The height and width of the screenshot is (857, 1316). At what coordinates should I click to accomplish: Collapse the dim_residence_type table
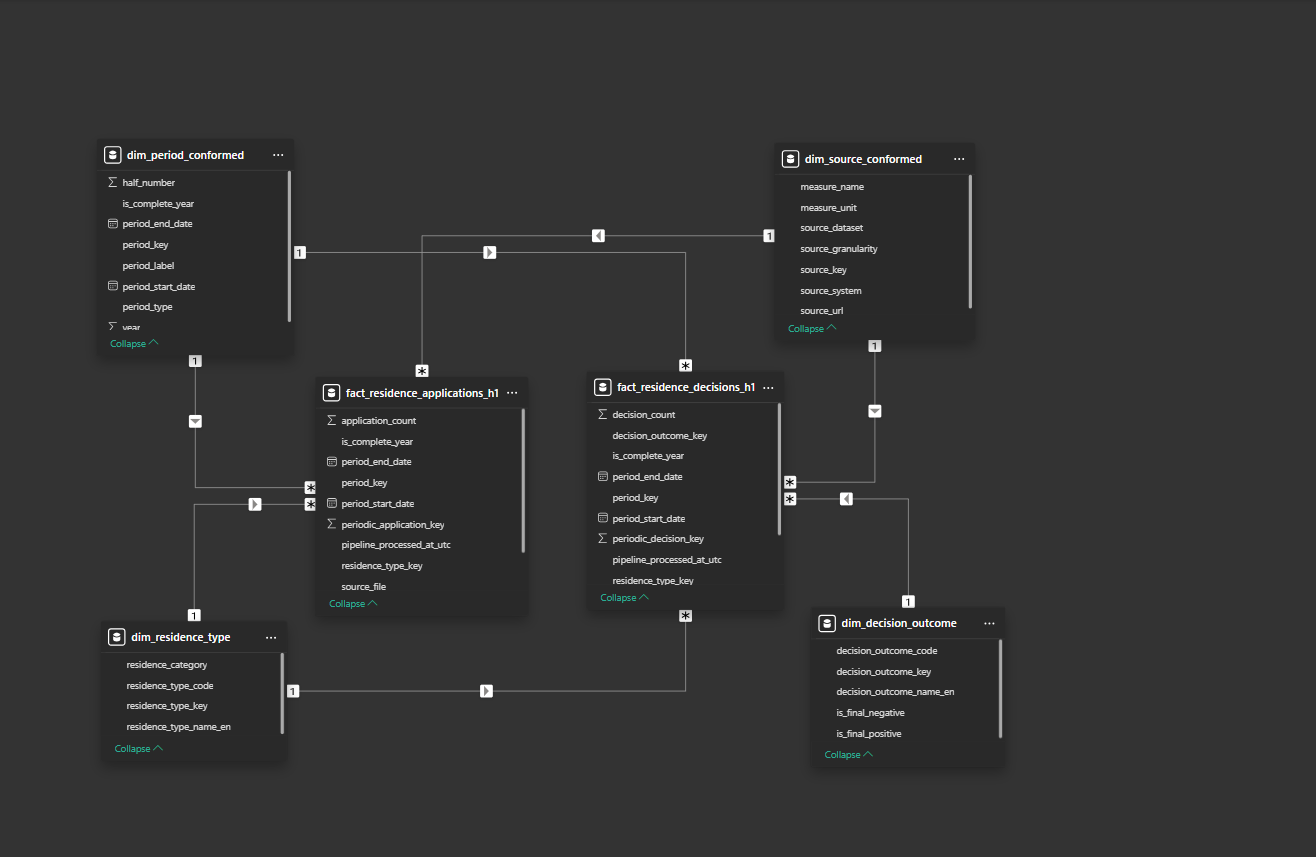(139, 748)
